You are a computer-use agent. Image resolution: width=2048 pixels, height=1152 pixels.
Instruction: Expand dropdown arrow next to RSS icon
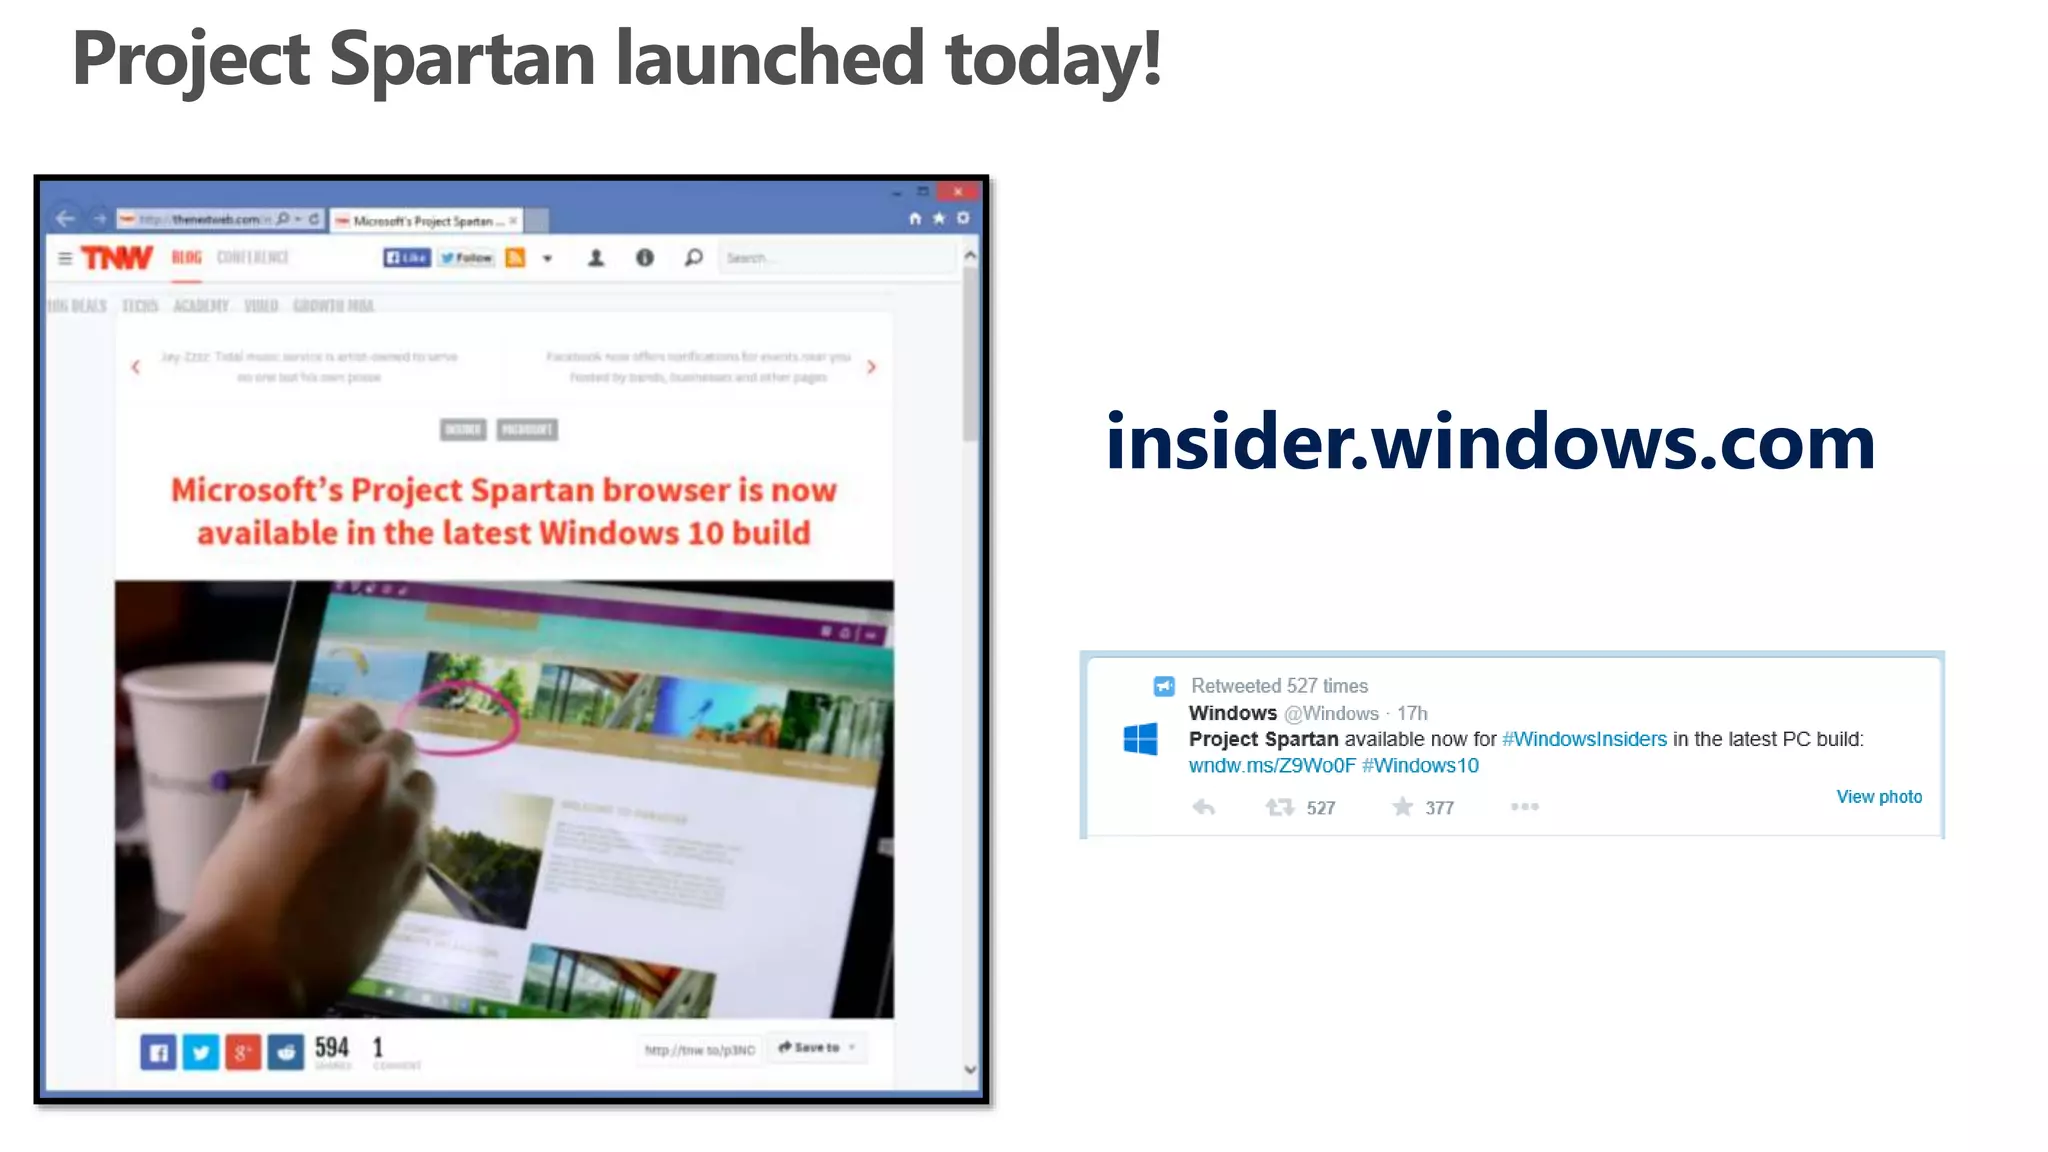click(x=547, y=259)
